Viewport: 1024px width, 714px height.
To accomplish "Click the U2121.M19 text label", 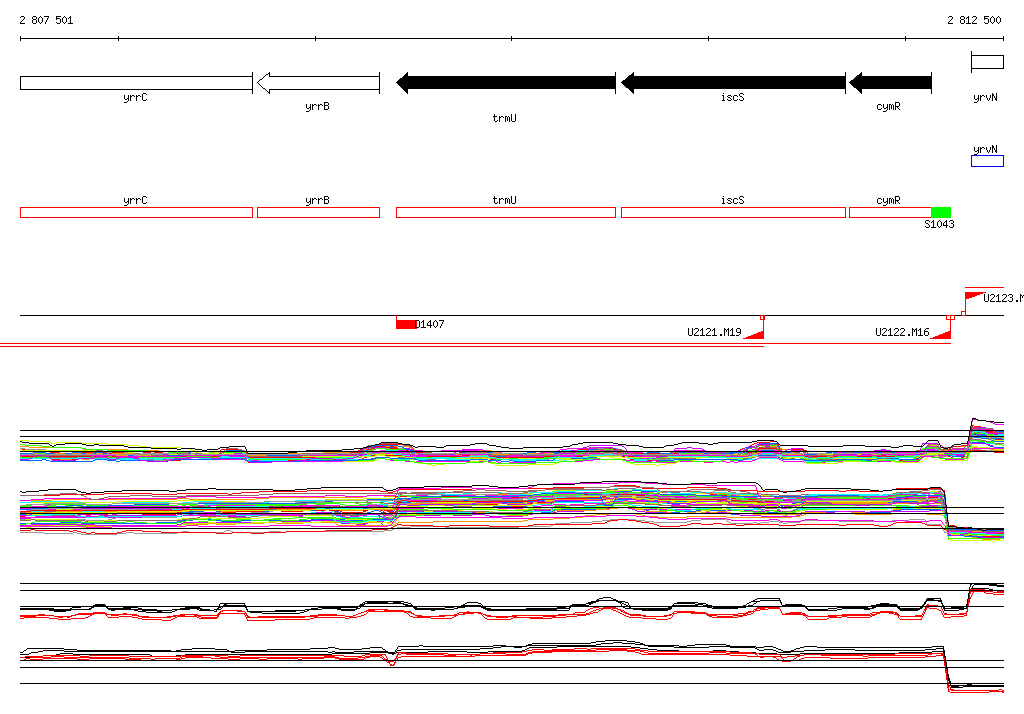I will pos(714,333).
